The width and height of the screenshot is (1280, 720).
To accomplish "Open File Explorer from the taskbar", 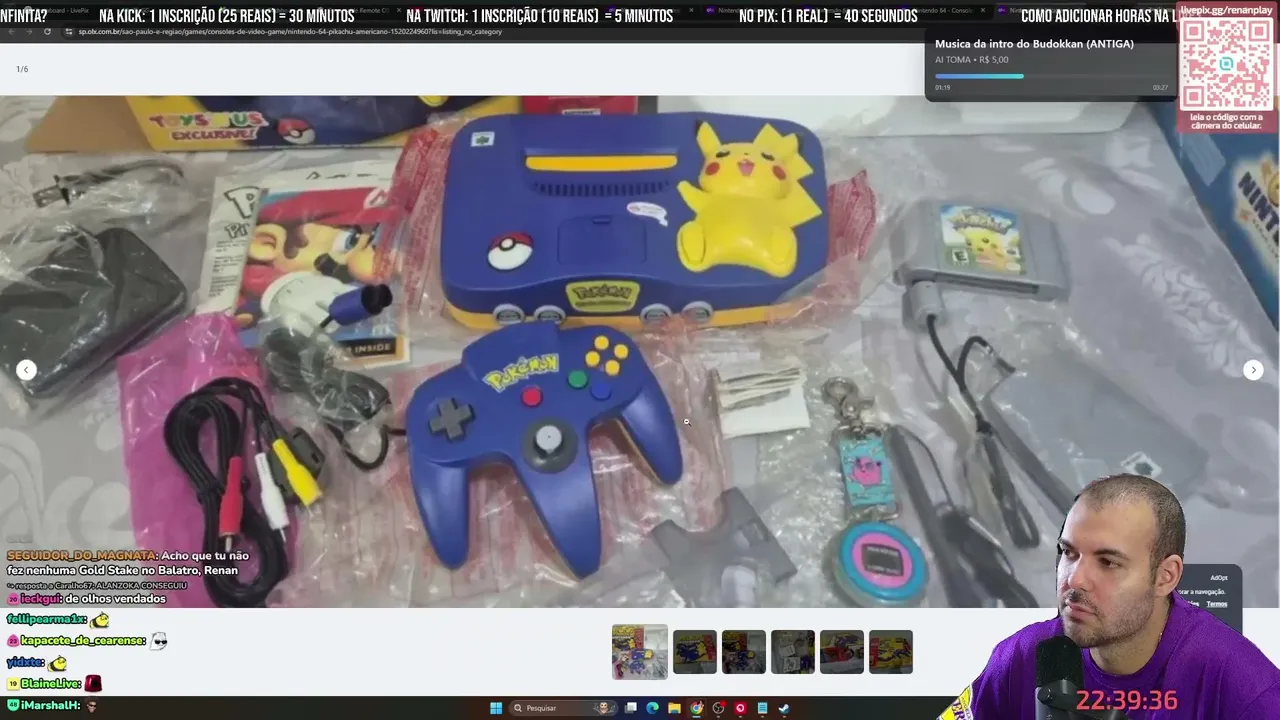I will (x=675, y=708).
